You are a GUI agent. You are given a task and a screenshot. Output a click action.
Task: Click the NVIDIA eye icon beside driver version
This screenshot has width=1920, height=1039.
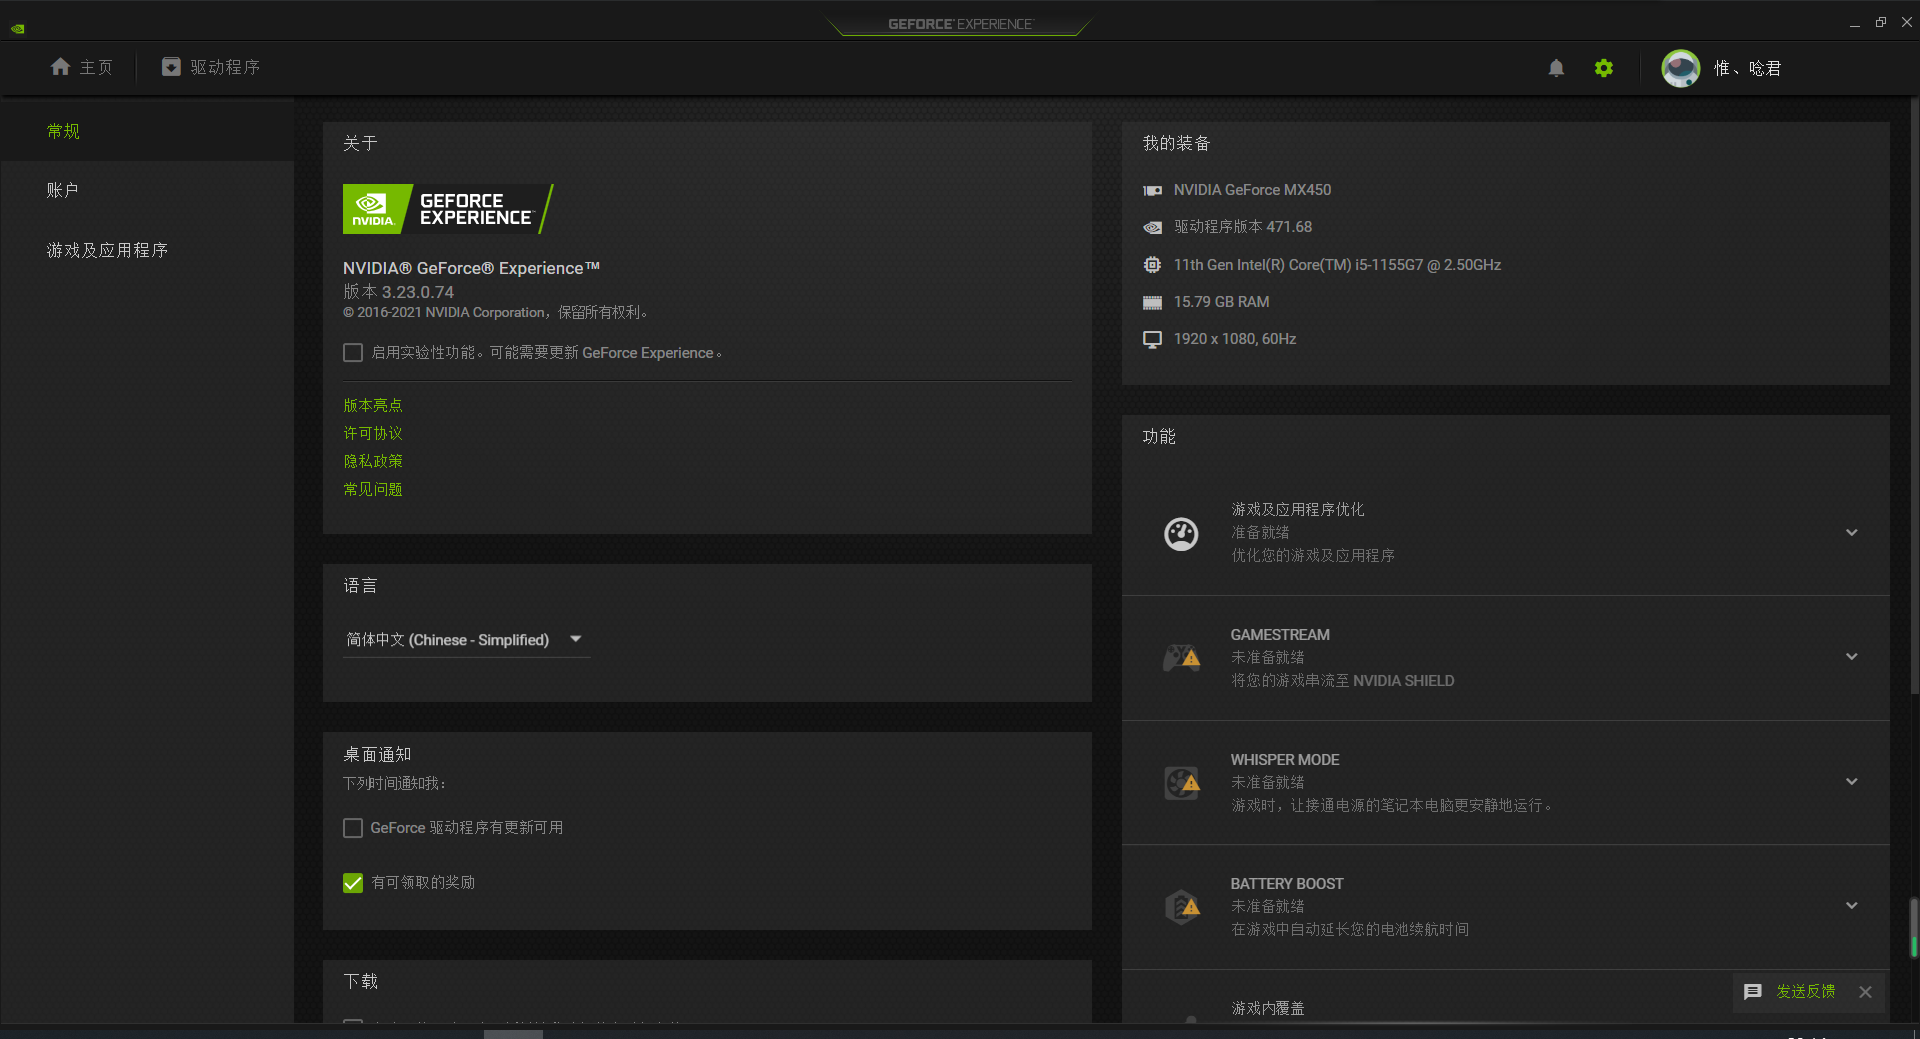(x=1152, y=227)
